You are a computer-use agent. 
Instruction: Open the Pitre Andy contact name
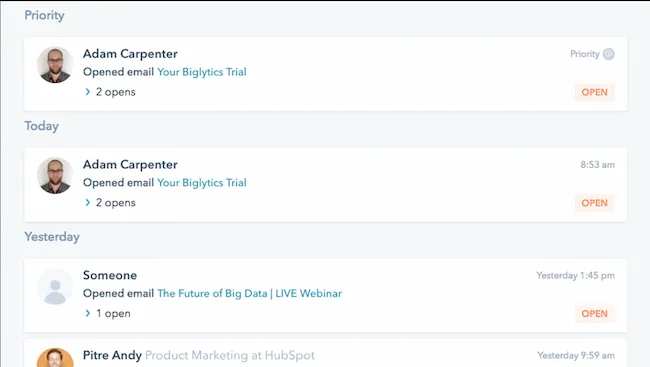(x=112, y=355)
